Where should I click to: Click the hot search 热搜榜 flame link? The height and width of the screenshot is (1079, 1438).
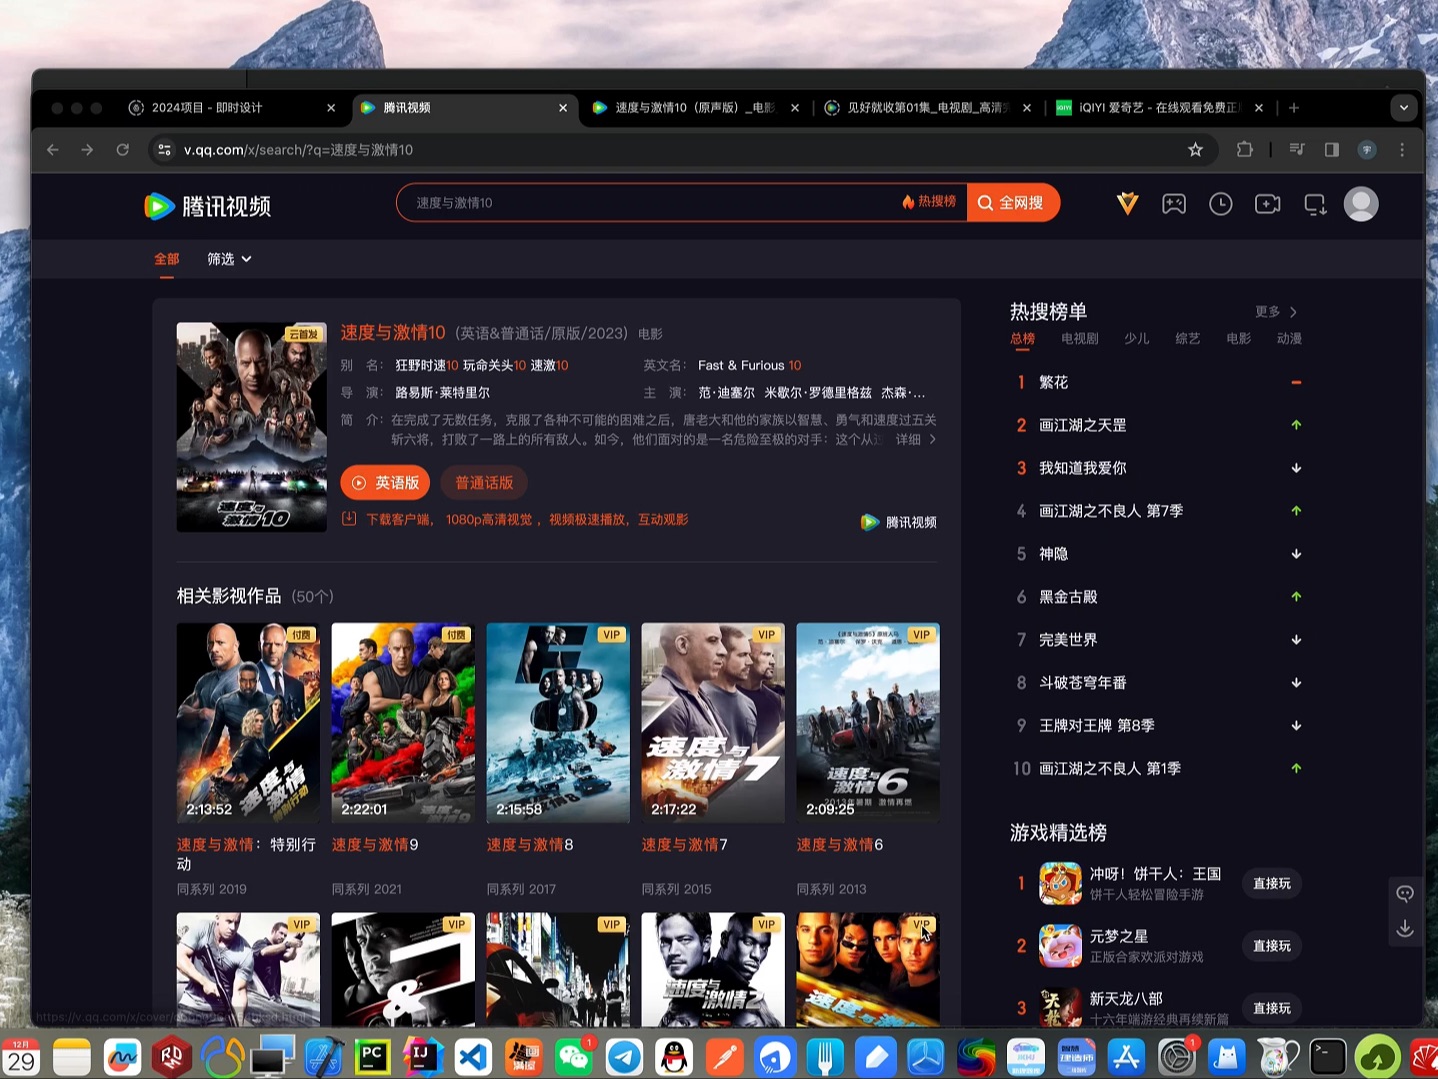(929, 202)
